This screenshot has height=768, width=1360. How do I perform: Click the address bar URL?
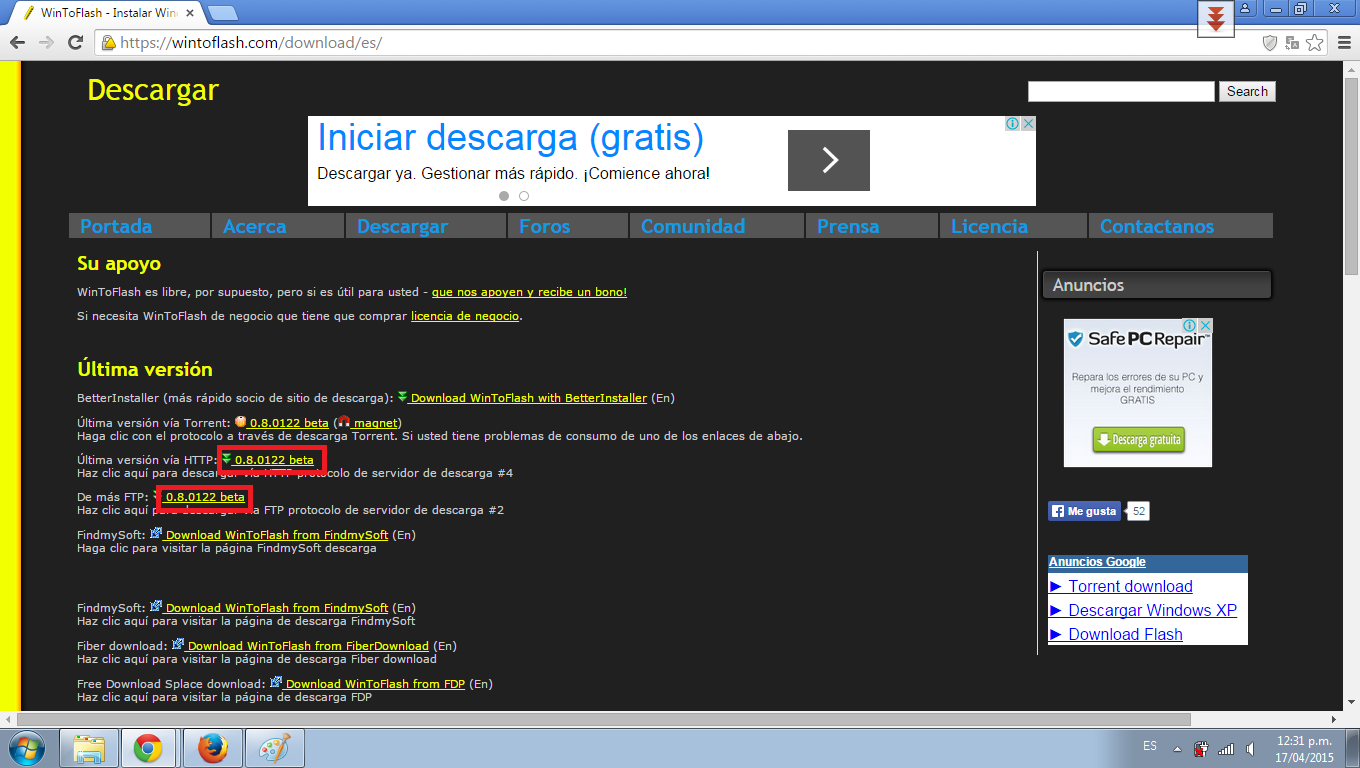click(251, 43)
